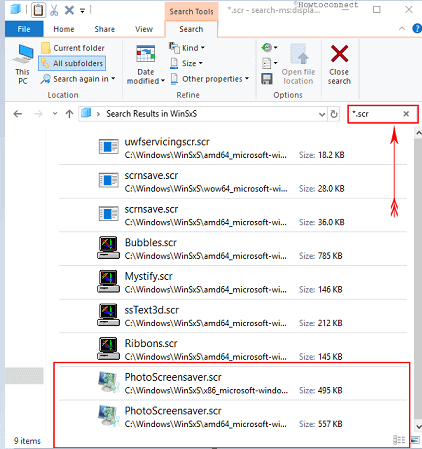Switch to the View ribbon tab
This screenshot has height=449, width=422.
(x=144, y=29)
